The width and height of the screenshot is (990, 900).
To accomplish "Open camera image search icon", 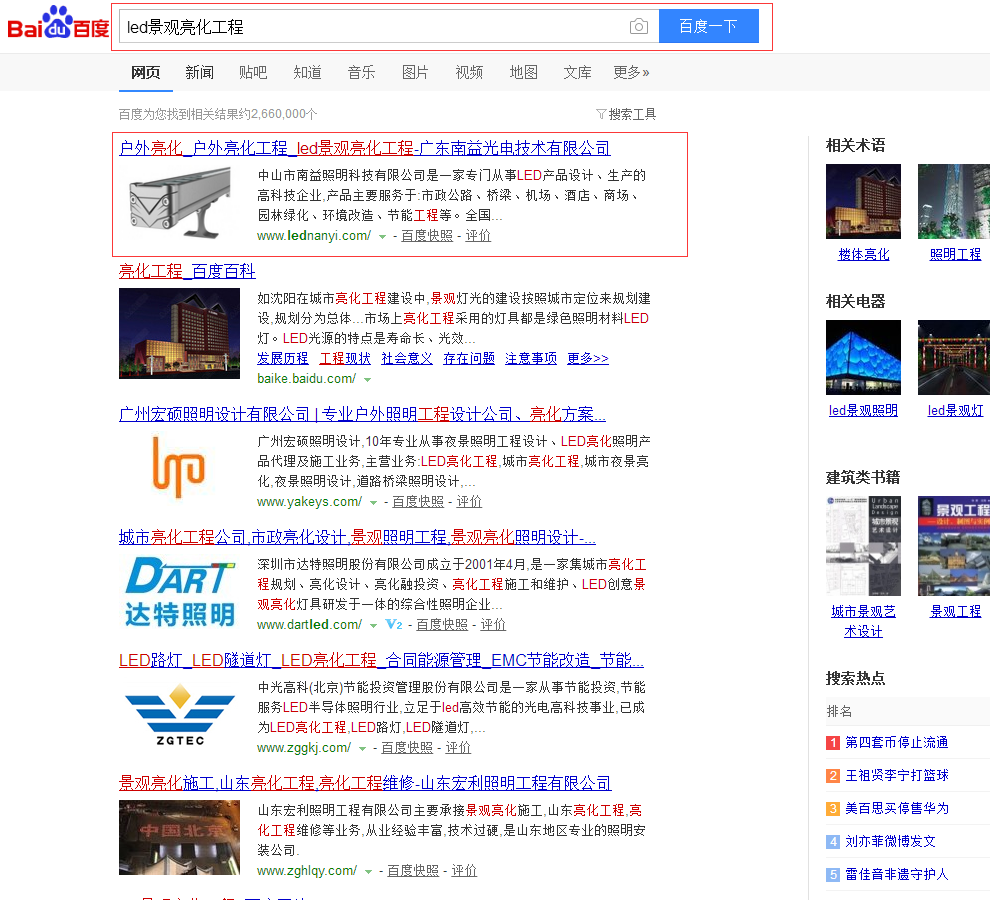I will [x=638, y=27].
